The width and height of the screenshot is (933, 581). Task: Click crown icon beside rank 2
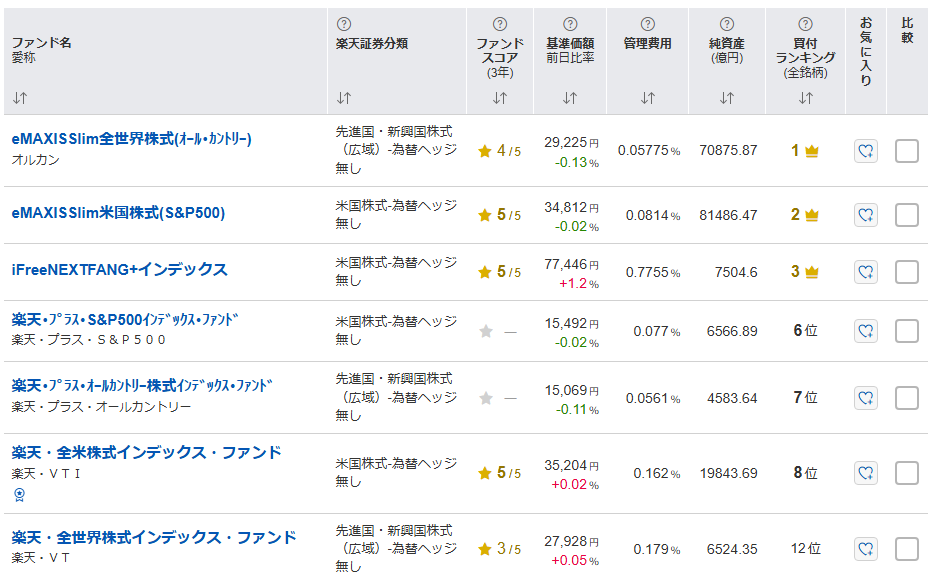click(x=812, y=215)
